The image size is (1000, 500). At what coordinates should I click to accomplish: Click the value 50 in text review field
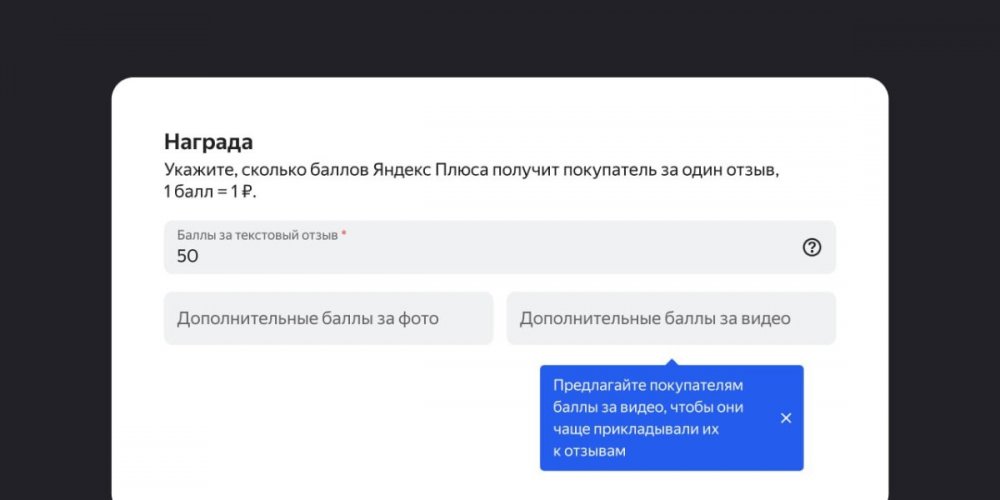188,256
